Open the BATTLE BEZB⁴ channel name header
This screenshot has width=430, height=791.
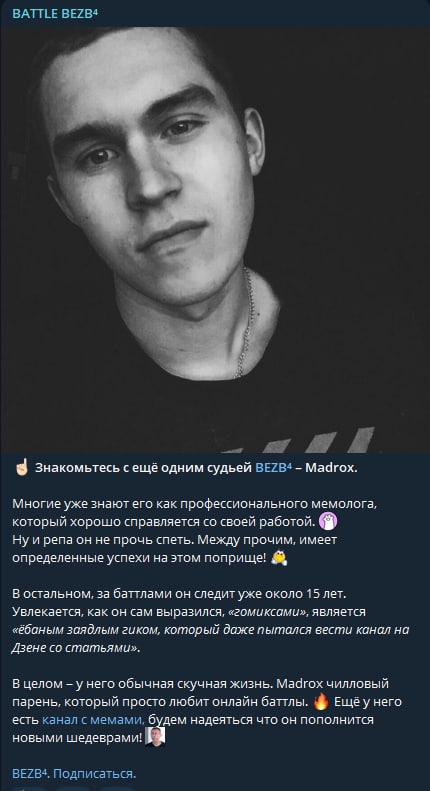55,14
